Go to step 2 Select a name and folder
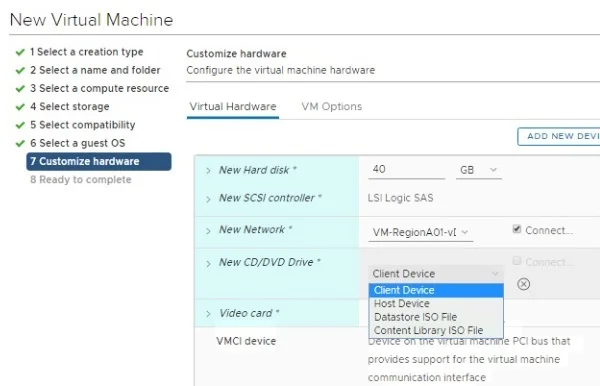The width and height of the screenshot is (600, 386). 95,70
